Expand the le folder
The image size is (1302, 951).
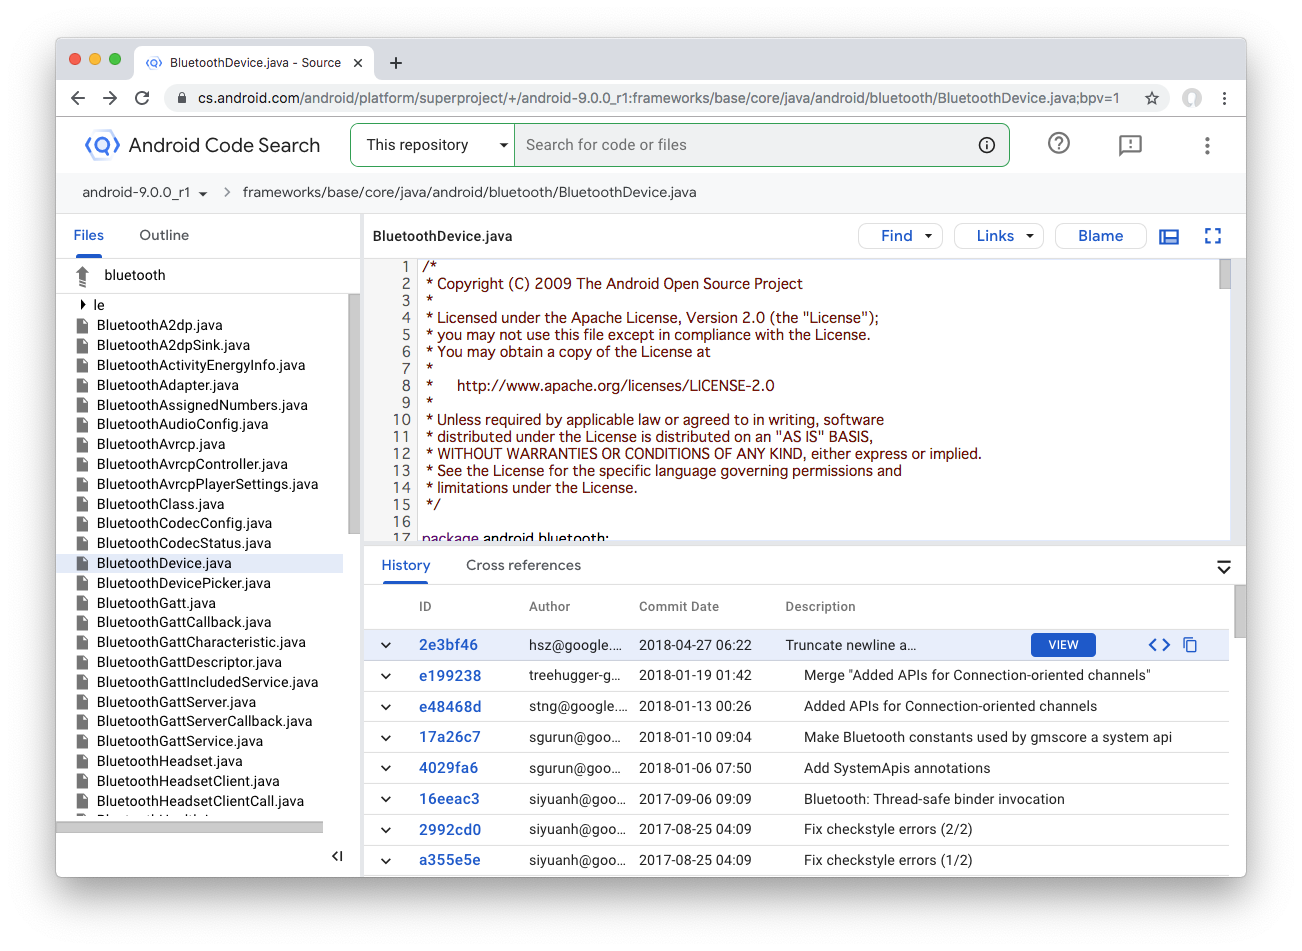[83, 305]
